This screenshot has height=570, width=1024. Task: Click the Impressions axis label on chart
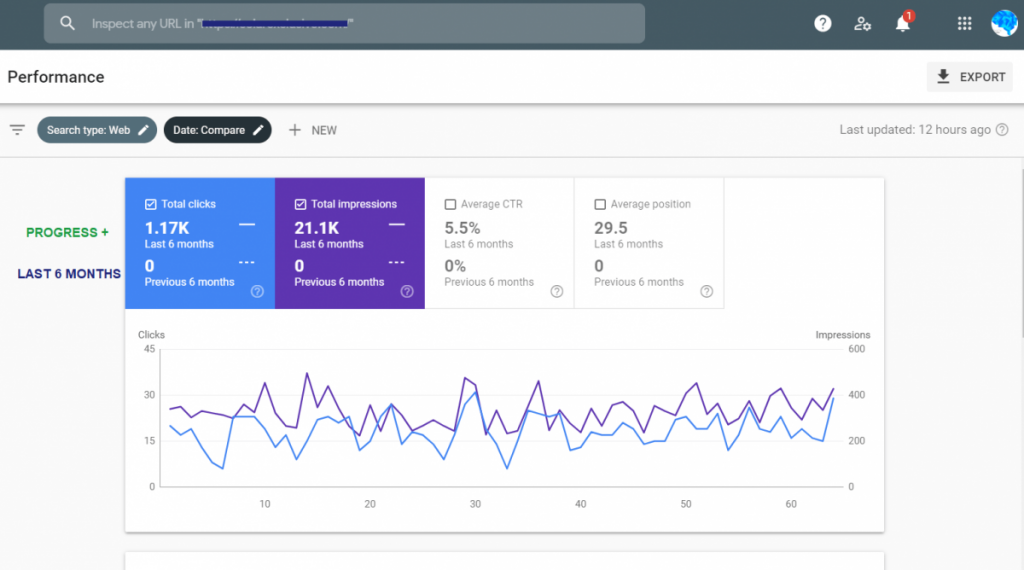click(842, 334)
